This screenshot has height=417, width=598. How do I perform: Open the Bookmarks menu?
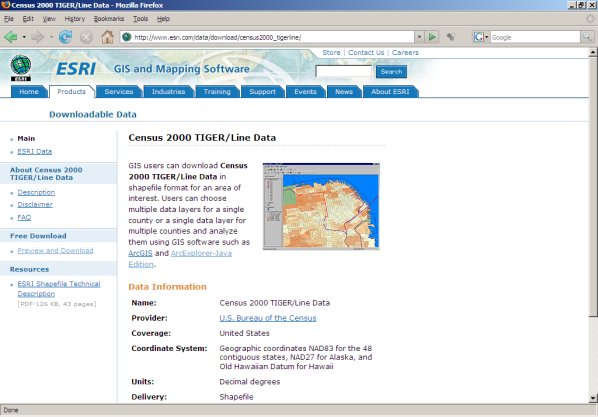(109, 19)
